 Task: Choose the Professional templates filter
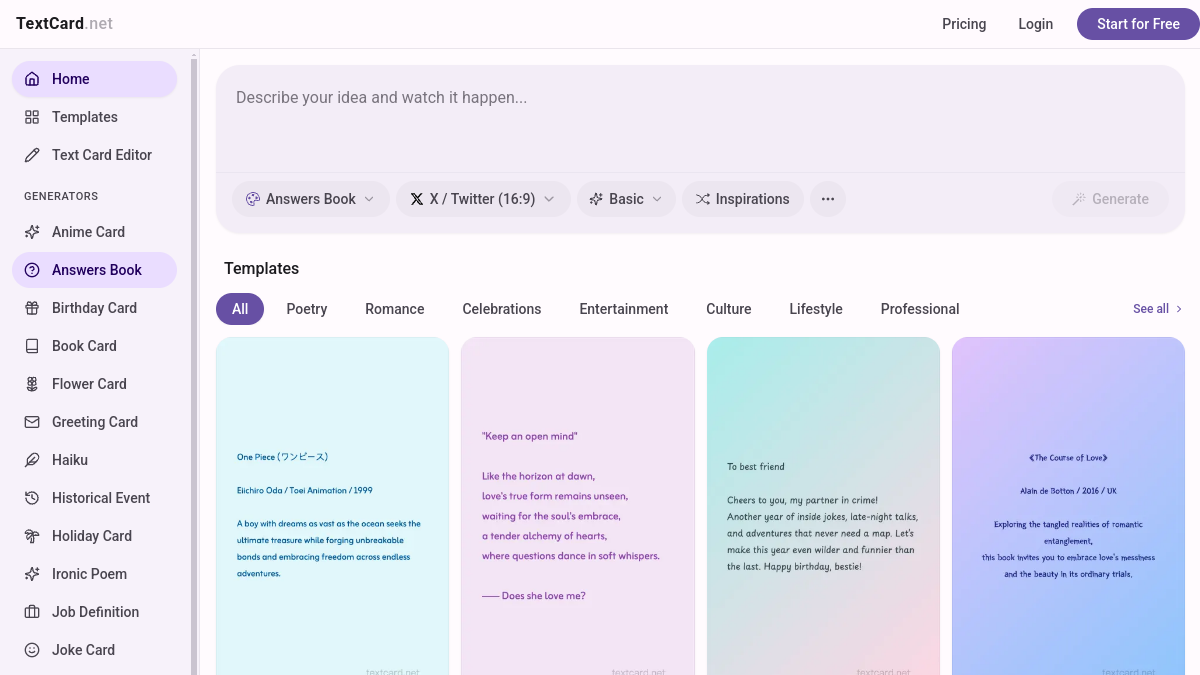pyautogui.click(x=920, y=309)
